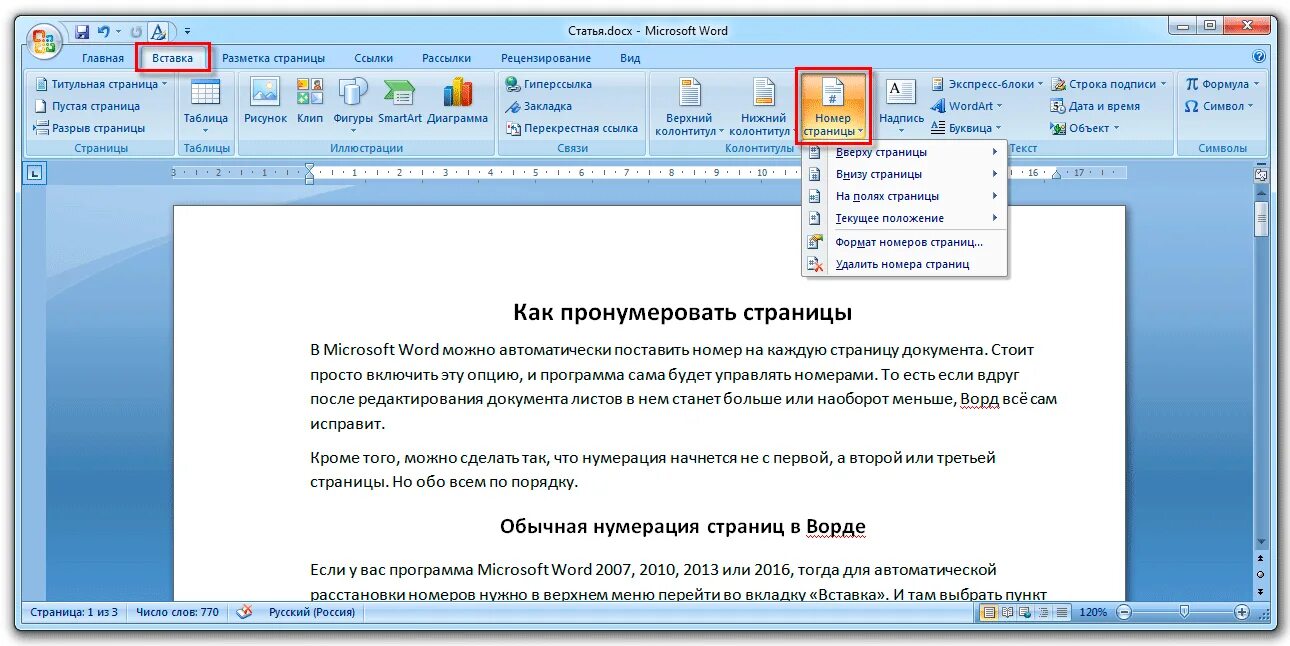The height and width of the screenshot is (646, 1290).
Task: Switch to Draft view
Action: click(1062, 612)
